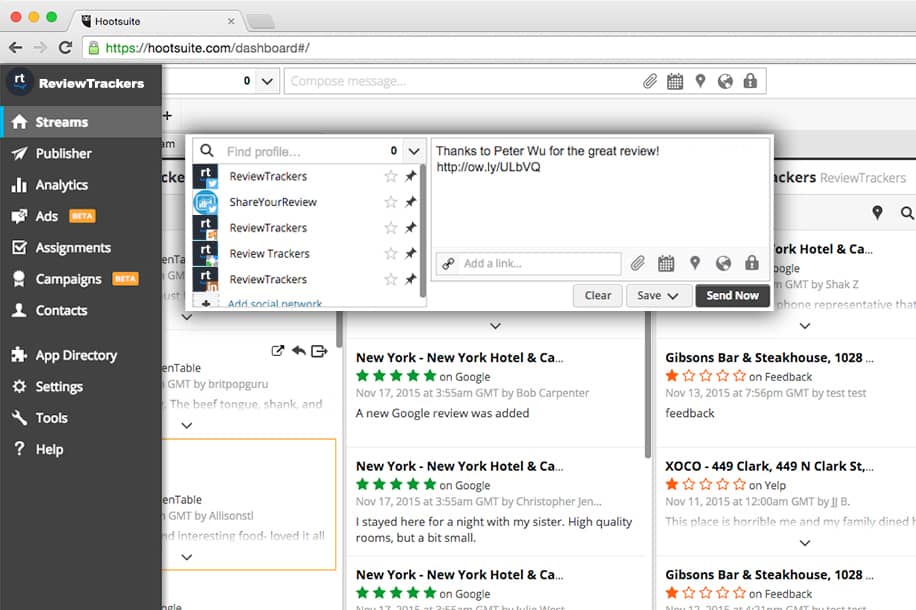
Task: Expand the Shak Z review chevron
Action: click(x=805, y=325)
